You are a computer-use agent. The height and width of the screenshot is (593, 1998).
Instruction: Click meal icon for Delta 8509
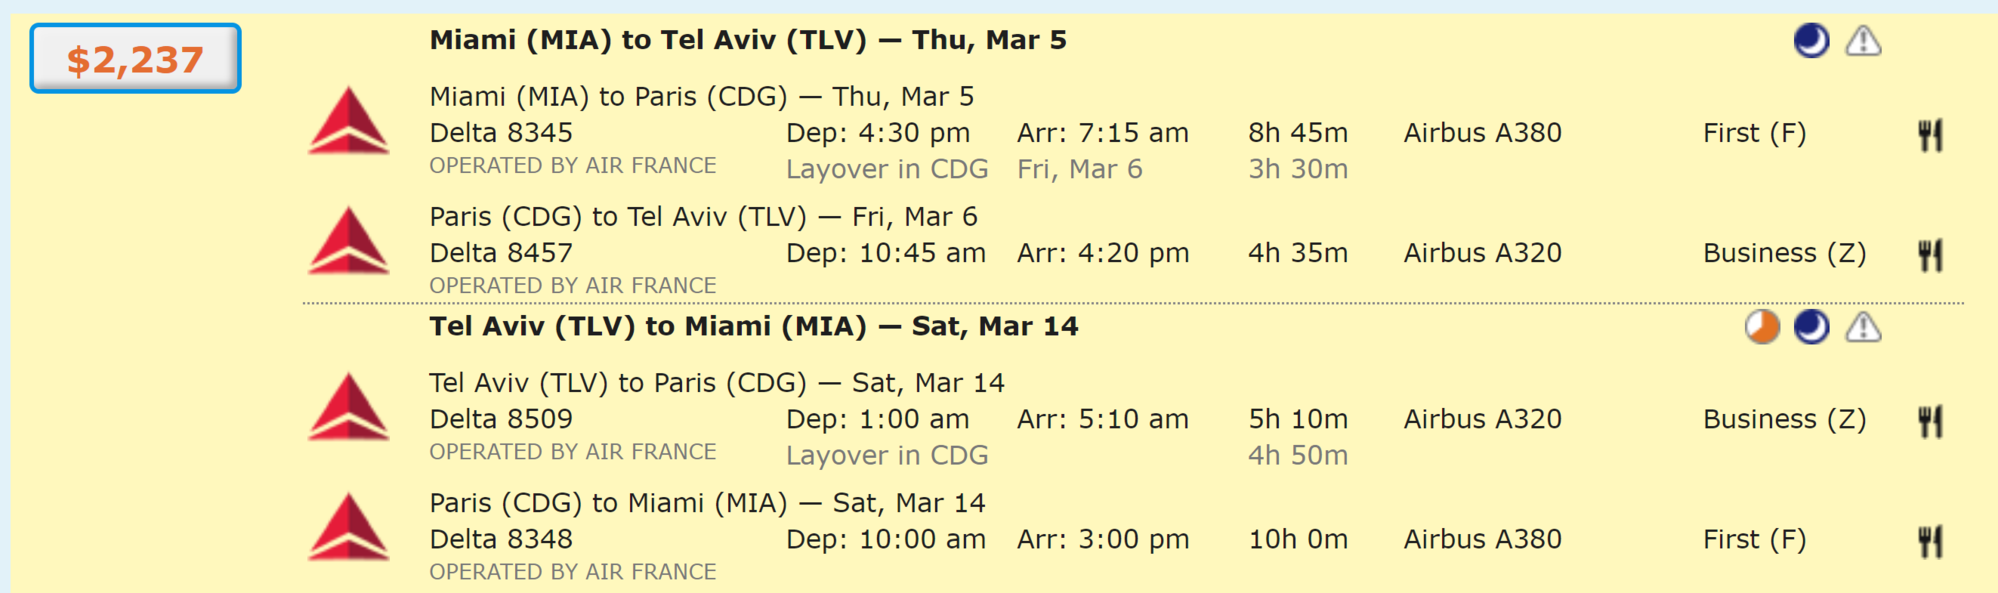(1930, 421)
